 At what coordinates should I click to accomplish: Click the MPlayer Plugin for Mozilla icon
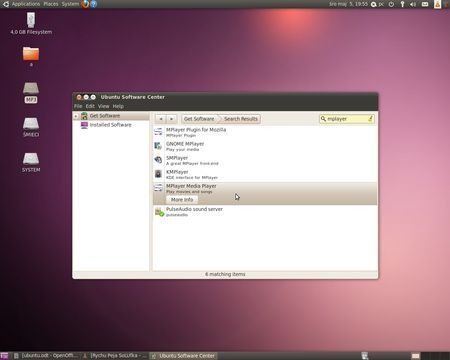[x=158, y=132]
